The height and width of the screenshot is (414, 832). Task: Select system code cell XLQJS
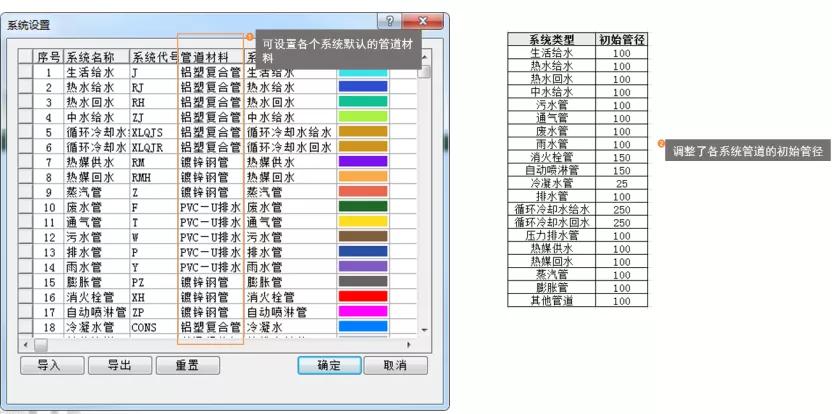pos(153,132)
